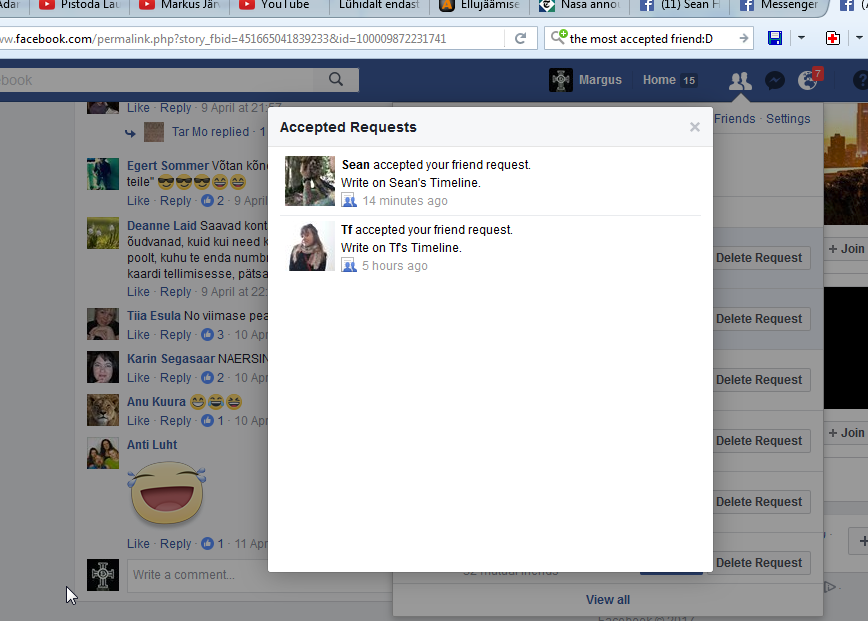The height and width of the screenshot is (621, 868).
Task: Click Tf name link in notification
Action: point(347,229)
